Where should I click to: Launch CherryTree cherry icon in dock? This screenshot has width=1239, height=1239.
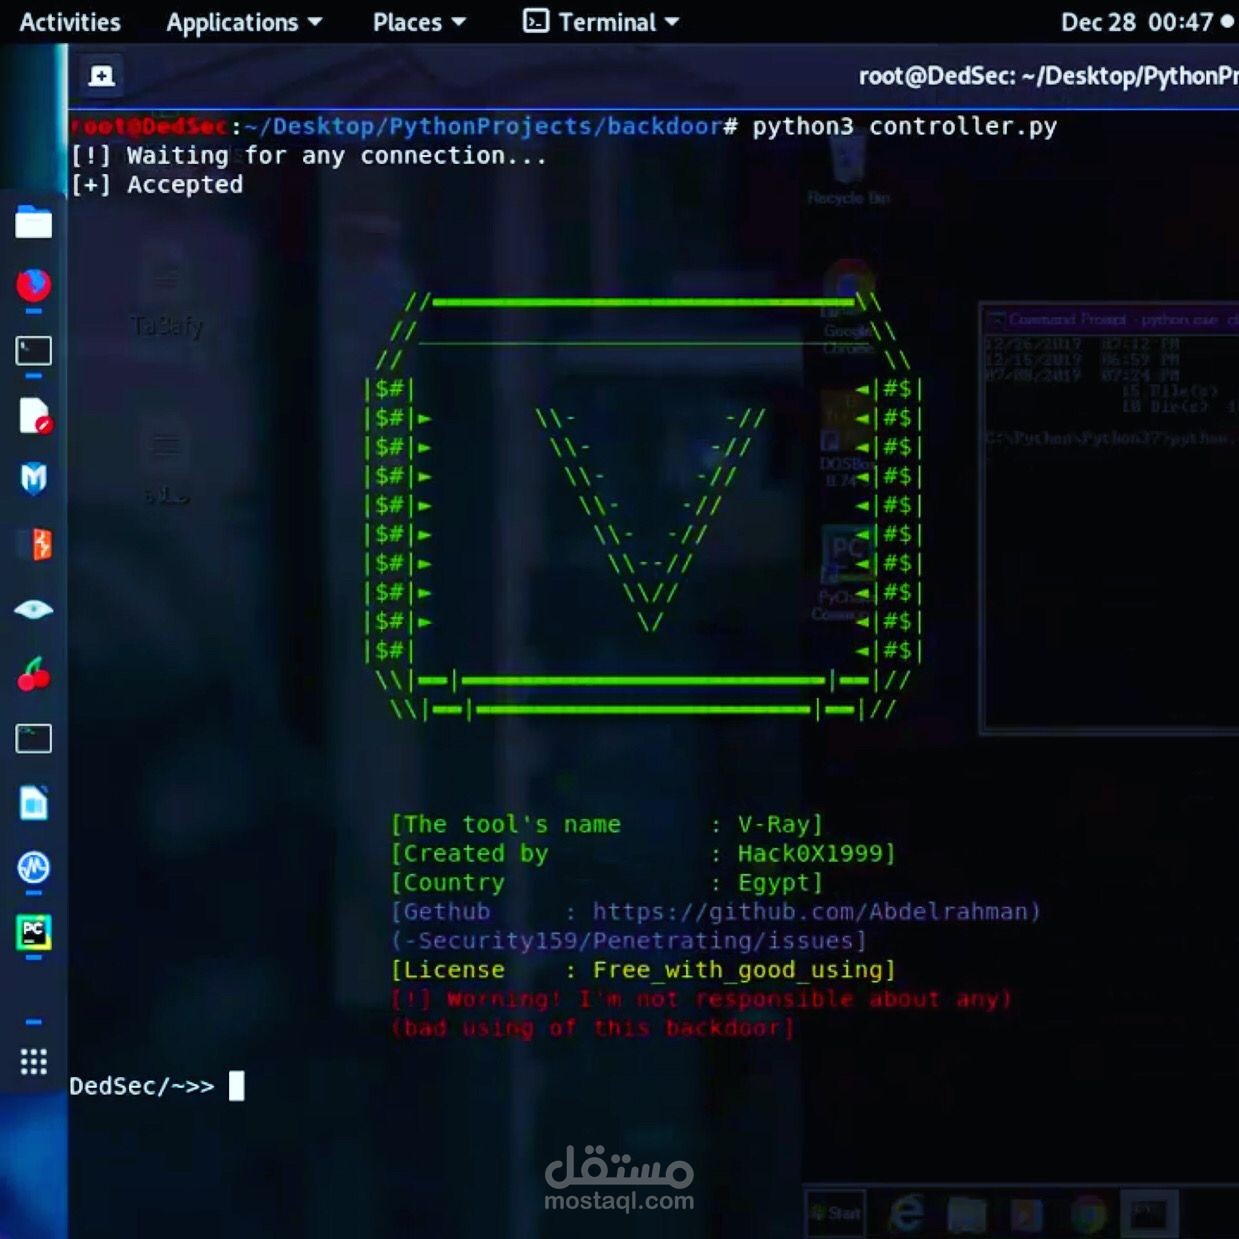point(33,674)
